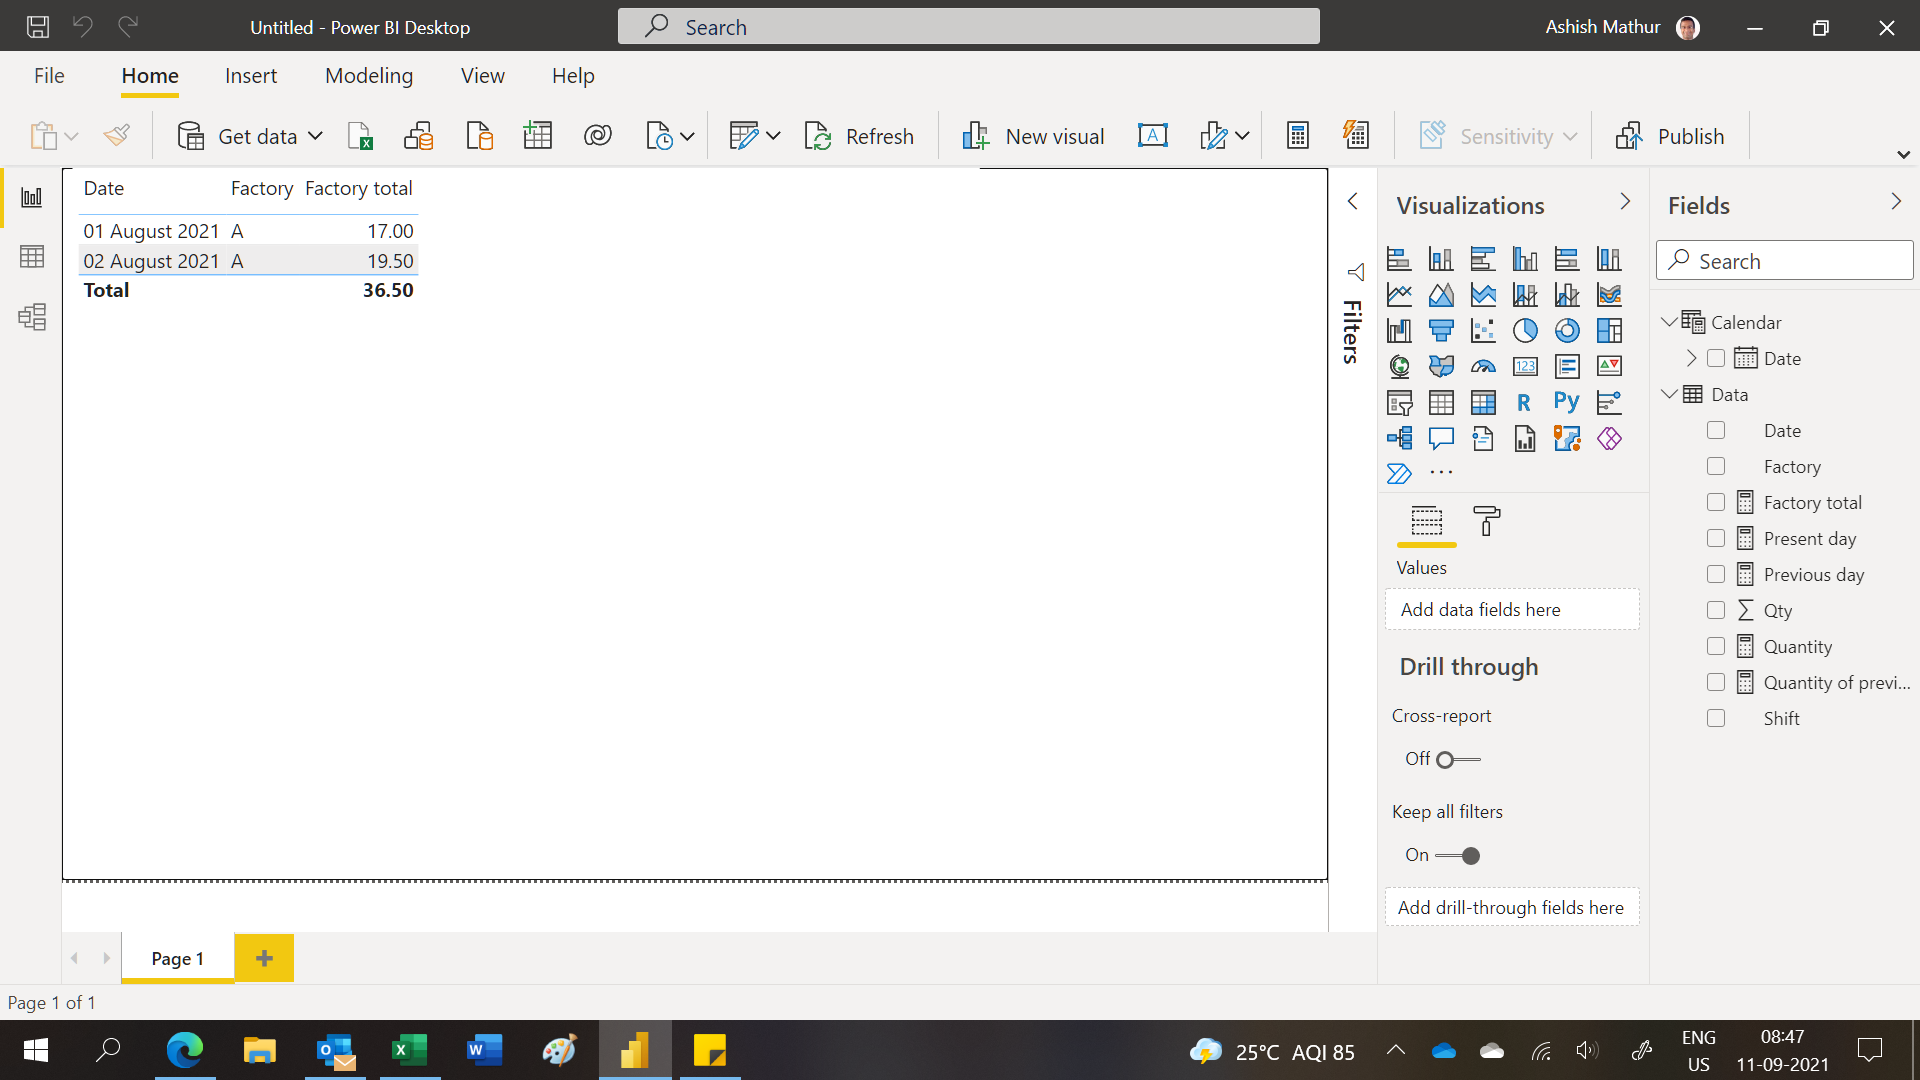Tick the Present day checkbox
This screenshot has height=1080, width=1920.
(1716, 538)
